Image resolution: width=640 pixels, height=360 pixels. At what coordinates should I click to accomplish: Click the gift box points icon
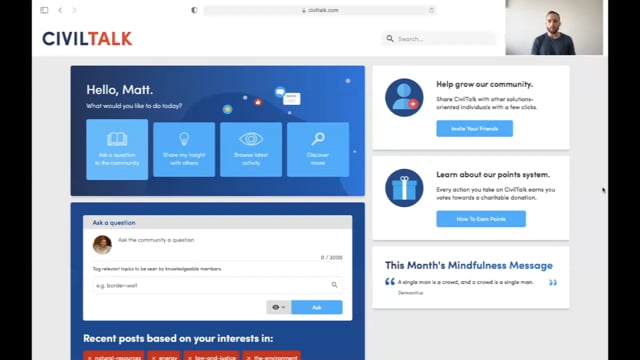pyautogui.click(x=404, y=188)
